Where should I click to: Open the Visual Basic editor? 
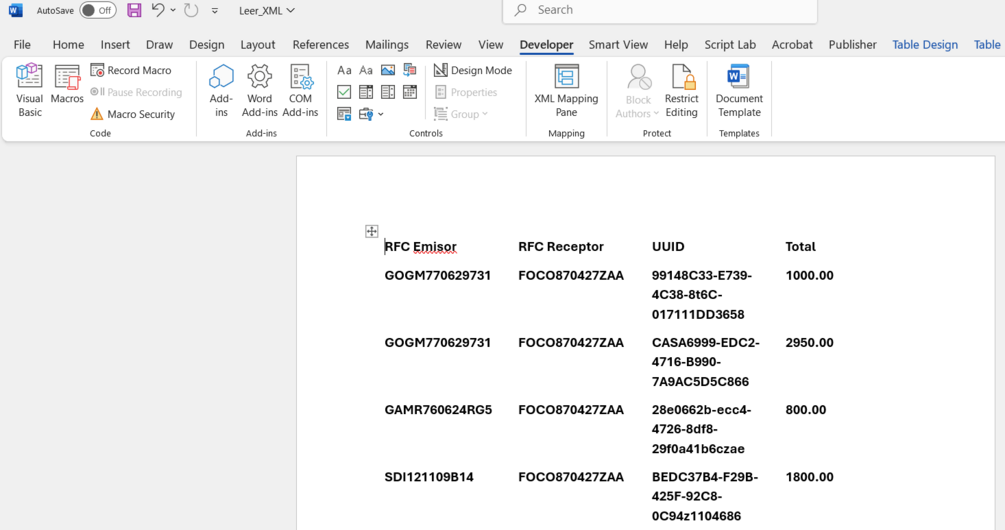coord(29,91)
